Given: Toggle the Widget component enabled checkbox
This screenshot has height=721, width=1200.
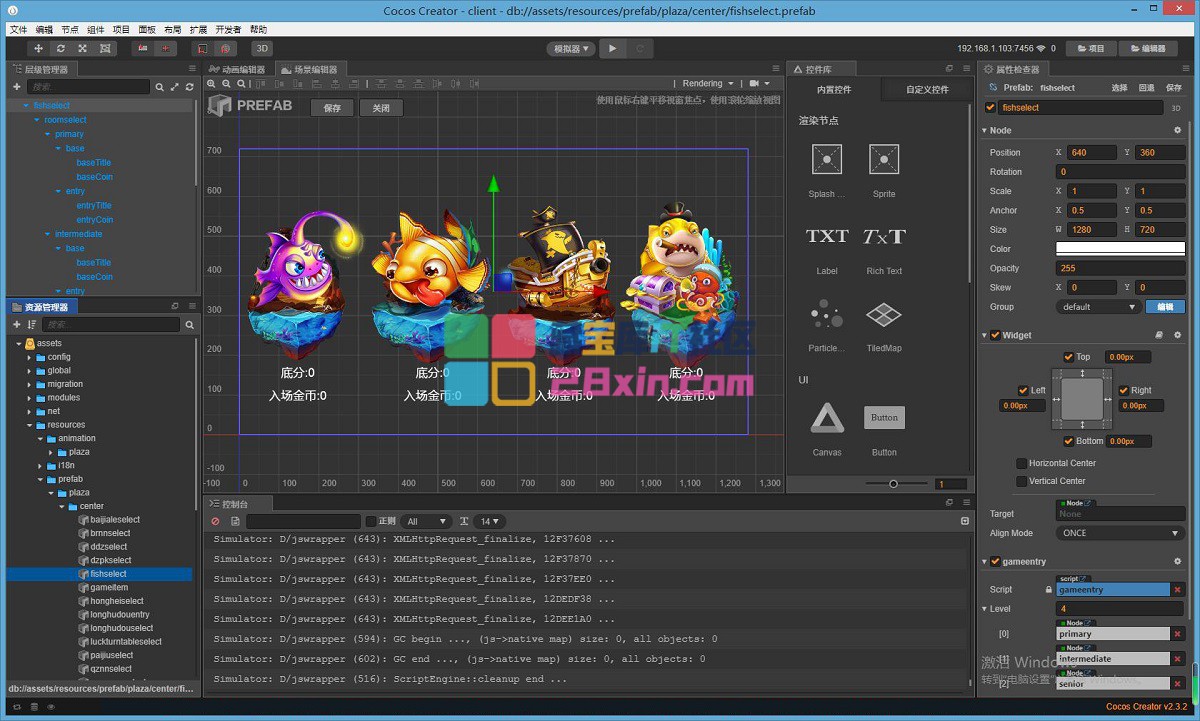Looking at the screenshot, I should [995, 335].
